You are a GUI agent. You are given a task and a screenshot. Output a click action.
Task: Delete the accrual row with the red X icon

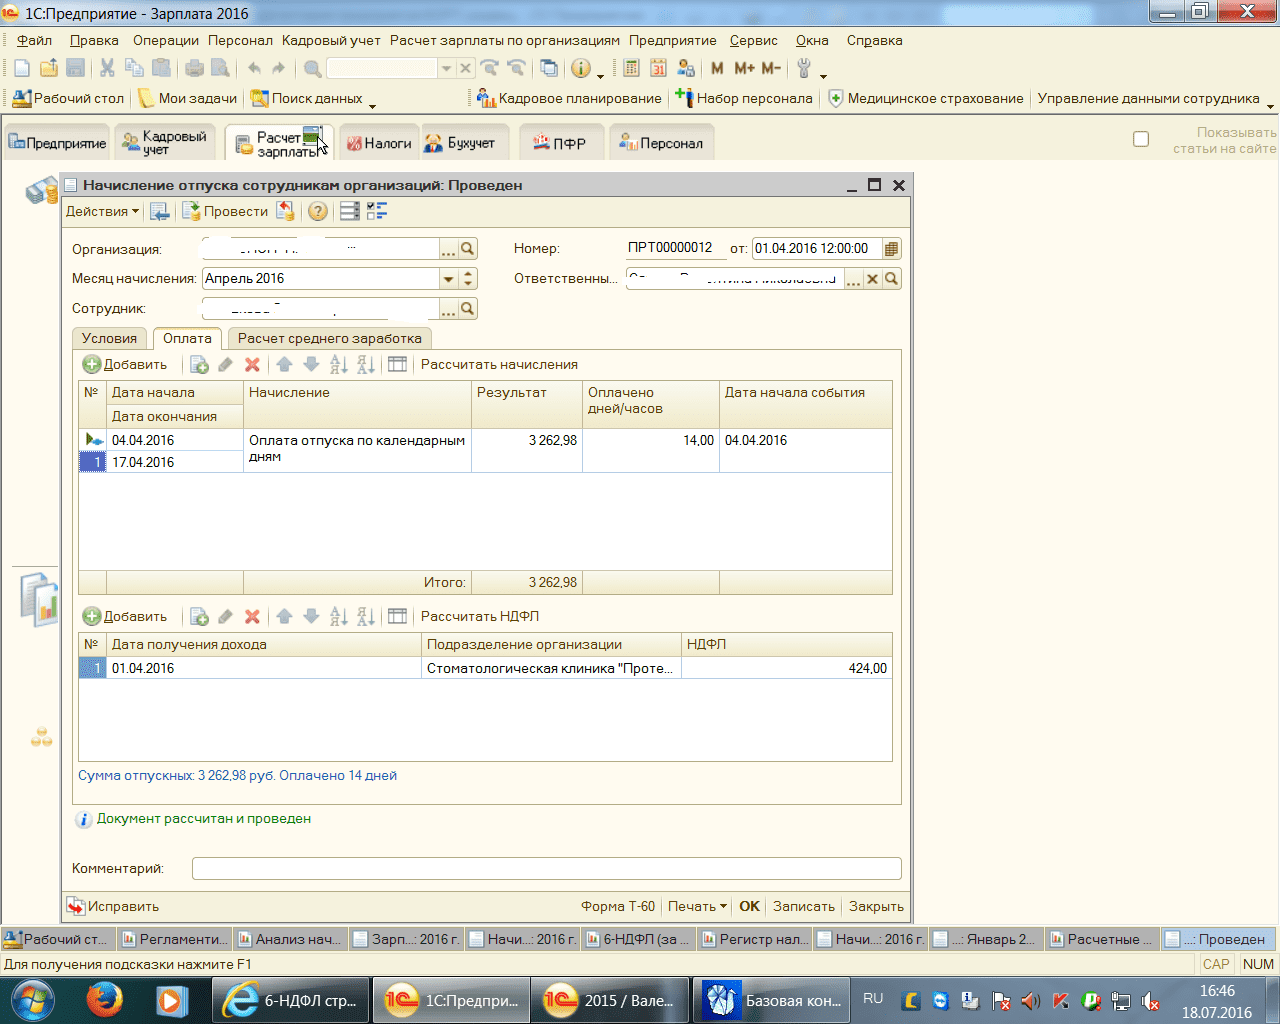(252, 365)
